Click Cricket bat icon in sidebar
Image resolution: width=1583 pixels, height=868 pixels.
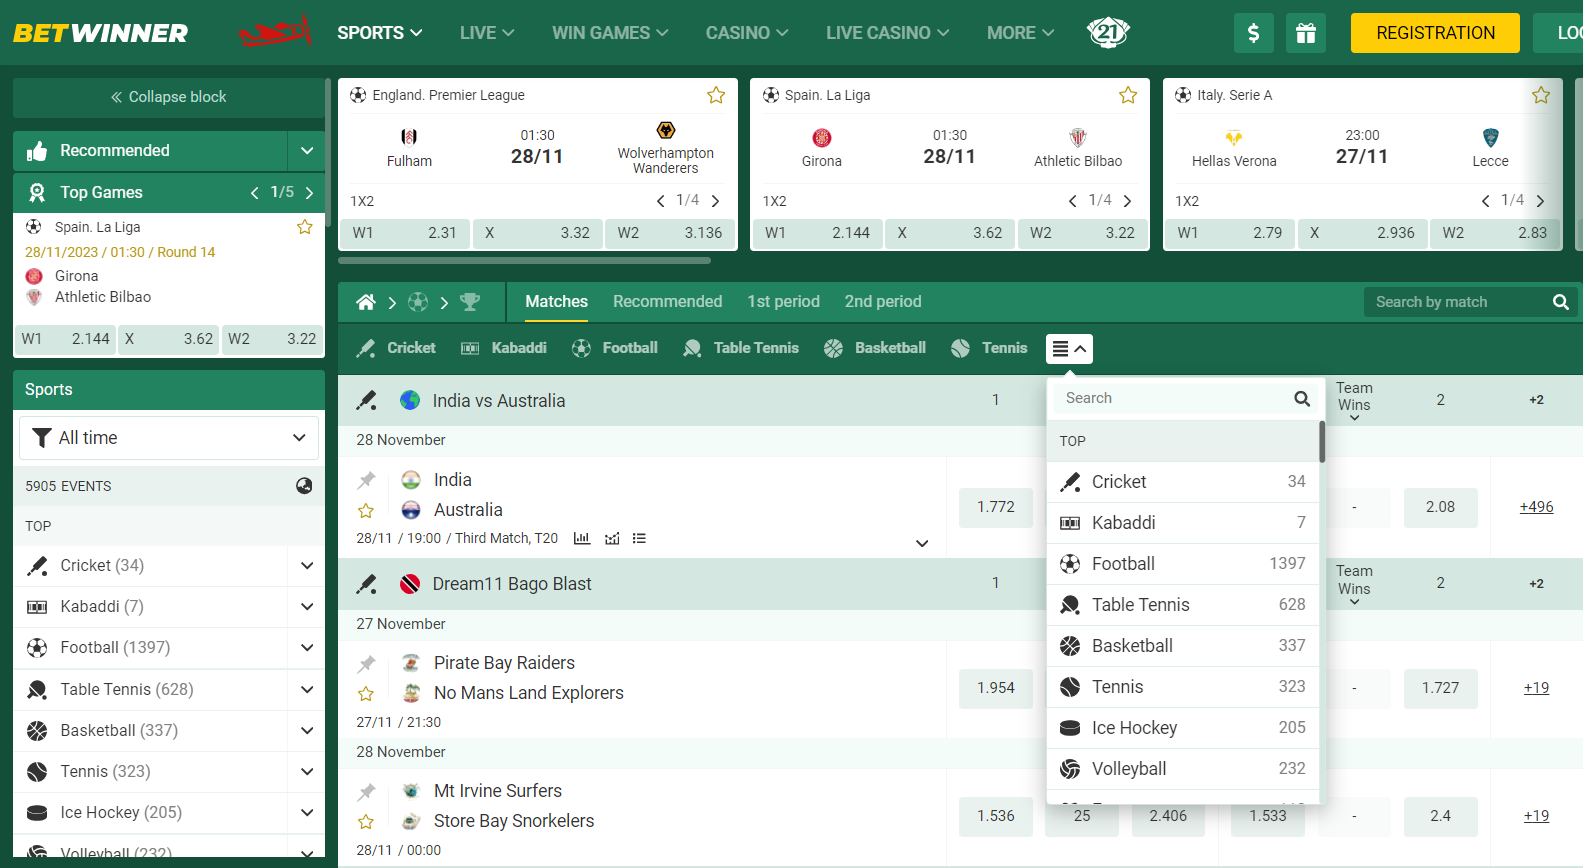[37, 566]
